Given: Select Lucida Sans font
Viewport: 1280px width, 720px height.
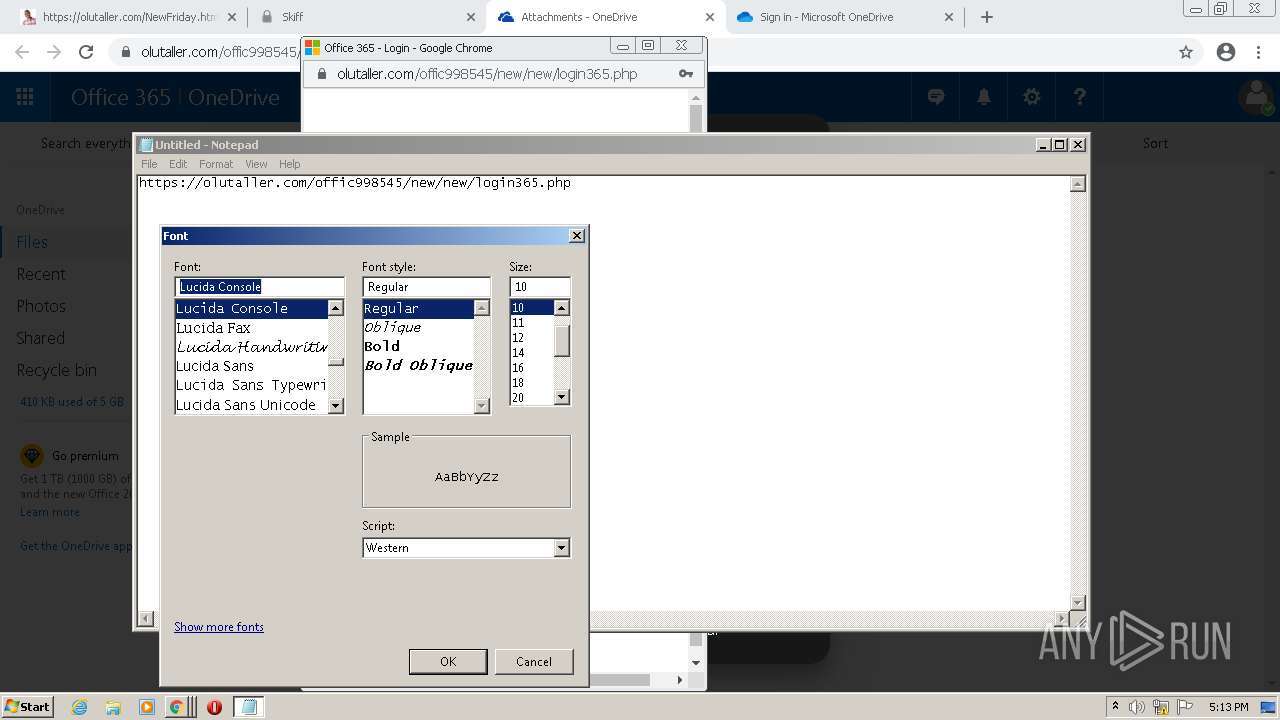Looking at the screenshot, I should pos(251,366).
